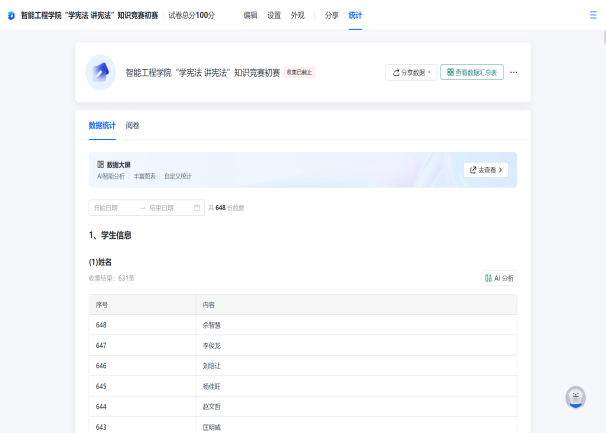Image resolution: width=606 pixels, height=433 pixels.
Task: Open the more options ellipsis menu
Action: point(514,73)
